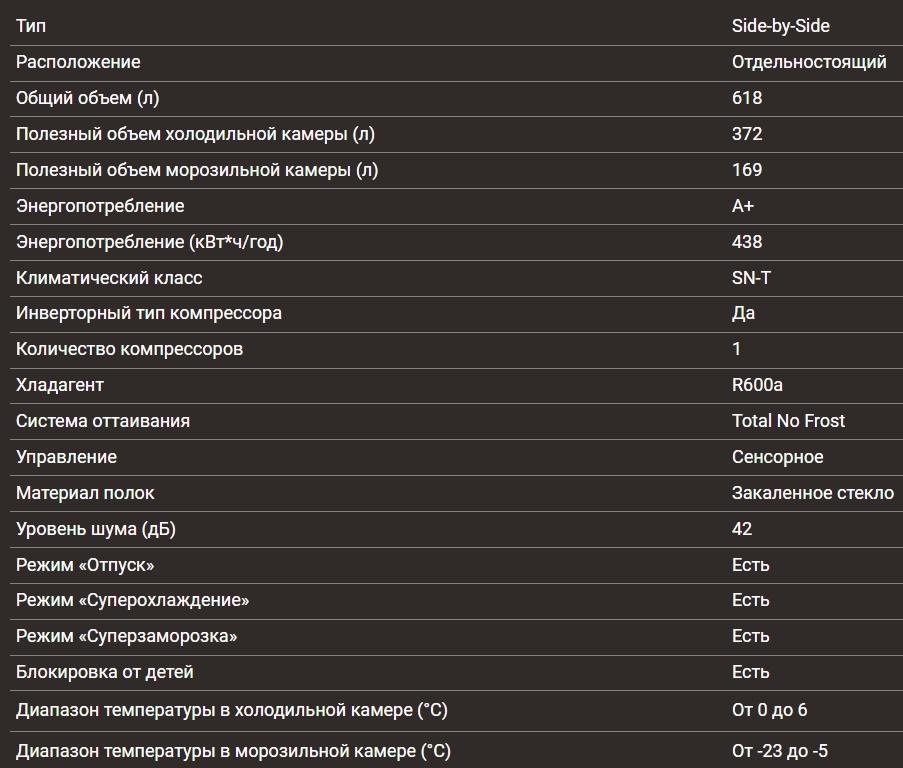This screenshot has height=768, width=903.
Task: Select the "Расположение" row label
Action: click(78, 62)
